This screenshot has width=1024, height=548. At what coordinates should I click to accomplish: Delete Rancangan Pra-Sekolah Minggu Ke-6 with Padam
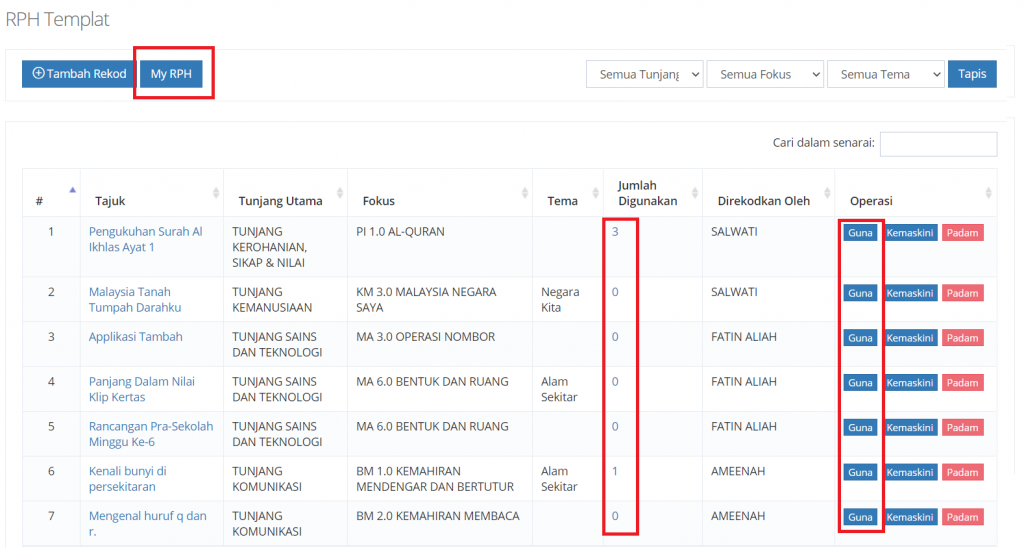click(x=962, y=428)
